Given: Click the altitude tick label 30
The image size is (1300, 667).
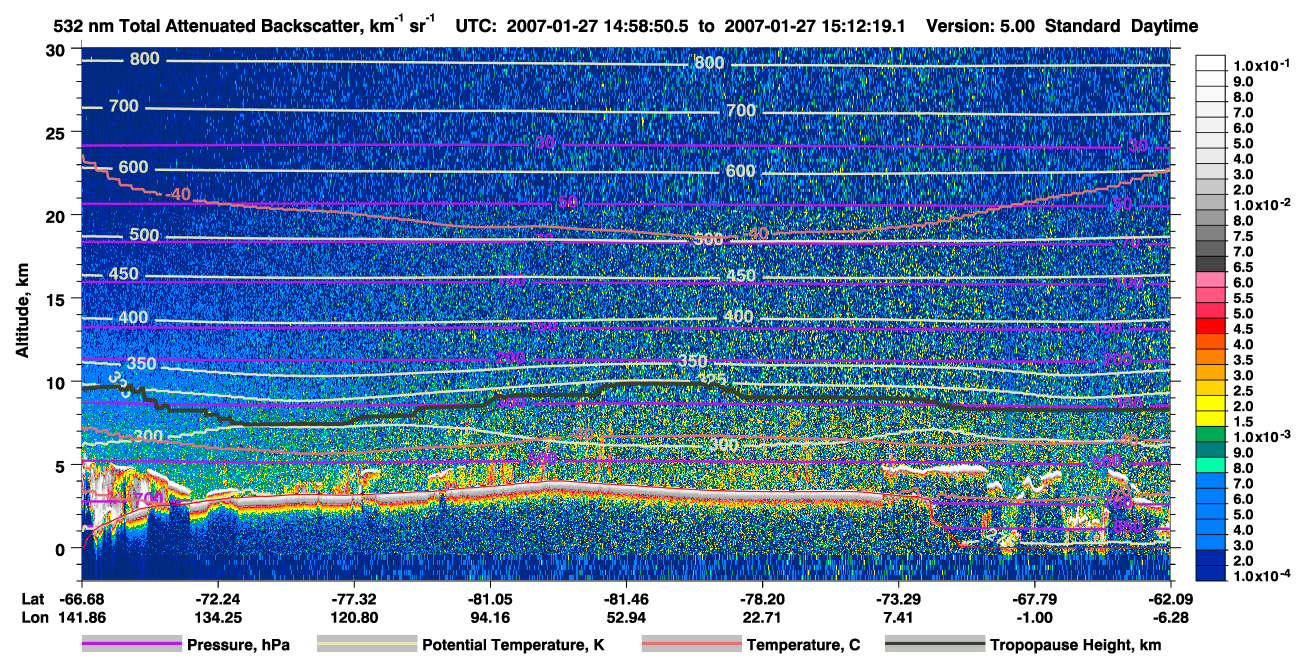Looking at the screenshot, I should [58, 50].
